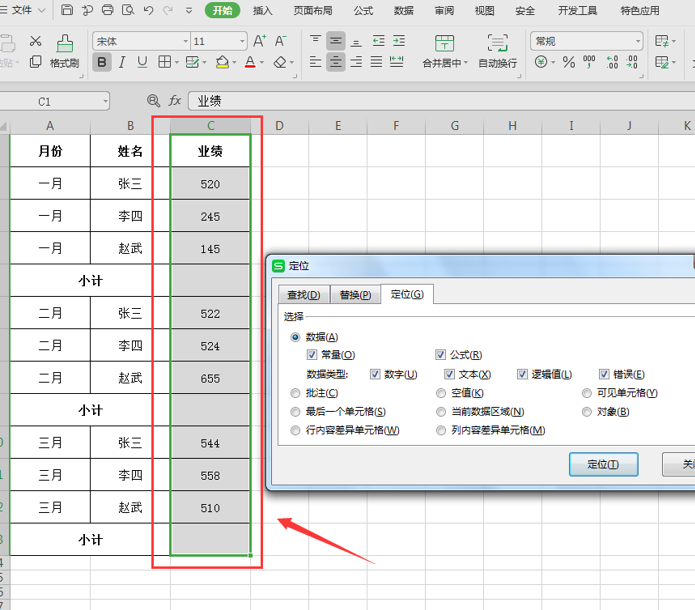
Task: Click the 定位(T) button in dialog
Action: click(x=603, y=464)
